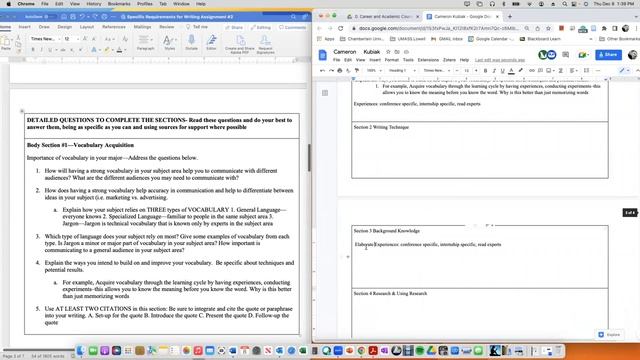Click the Tell me lightbulb search box
This screenshot has height=360, width=640.
(x=197, y=27)
